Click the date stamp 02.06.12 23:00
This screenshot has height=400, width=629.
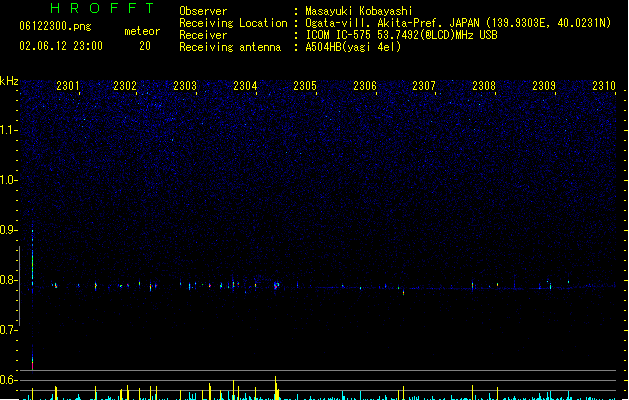click(61, 46)
